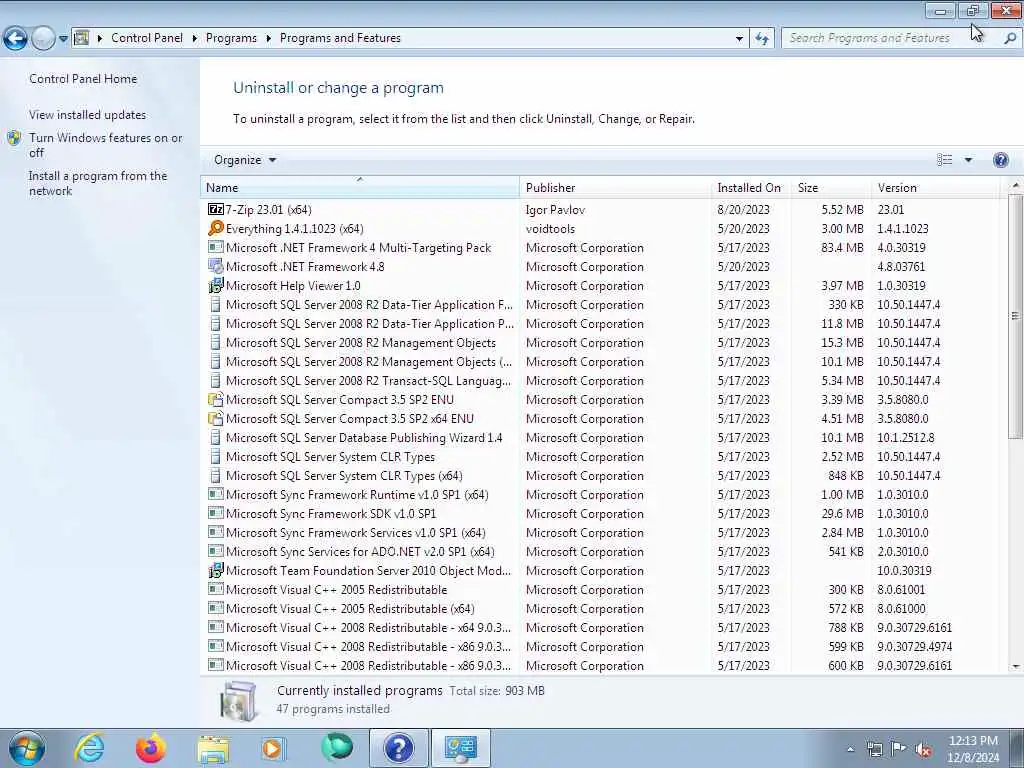The height and width of the screenshot is (768, 1024).
Task: Click the list scroll-up arrow
Action: click(x=1016, y=185)
